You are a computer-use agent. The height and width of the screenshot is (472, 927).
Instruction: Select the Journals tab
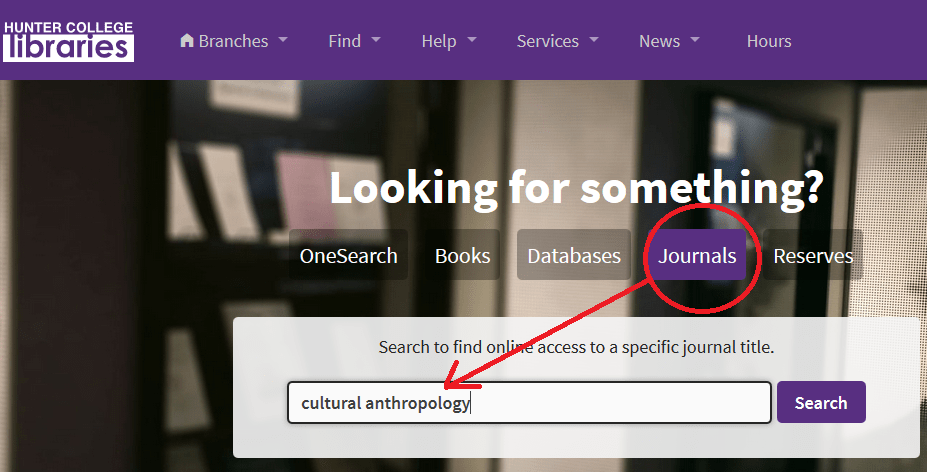coord(697,255)
